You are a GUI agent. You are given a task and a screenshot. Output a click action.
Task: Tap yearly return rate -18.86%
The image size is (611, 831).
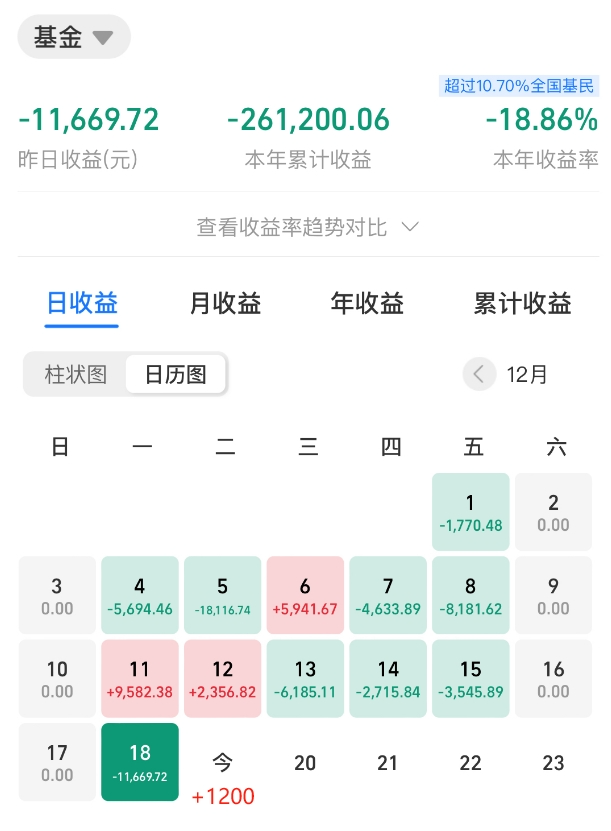542,119
